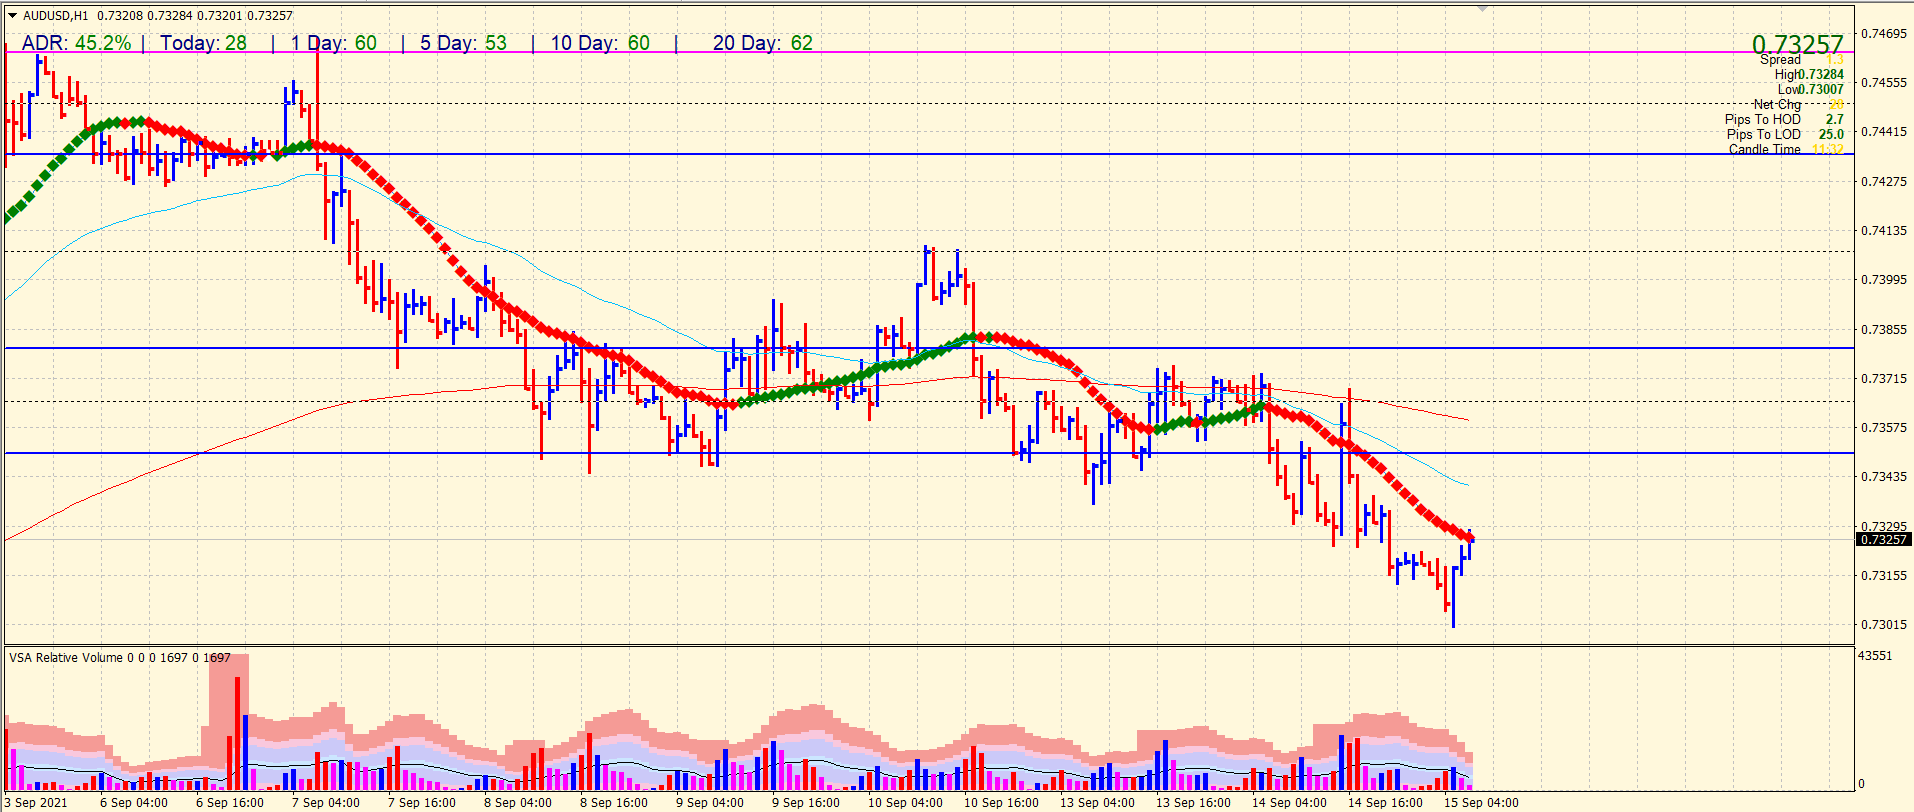The width and height of the screenshot is (1914, 812).
Task: Click the 10 Day: 60 label
Action: point(600,43)
